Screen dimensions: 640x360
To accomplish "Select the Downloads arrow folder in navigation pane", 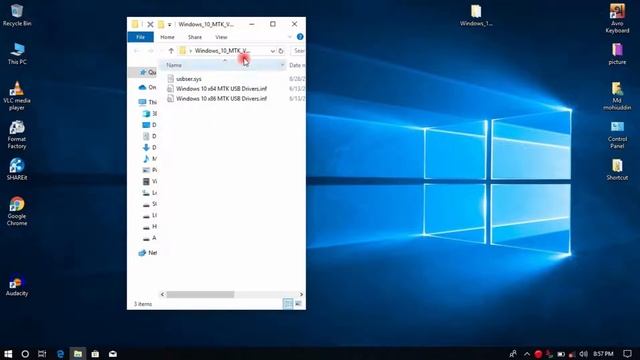I will pyautogui.click(x=149, y=147).
